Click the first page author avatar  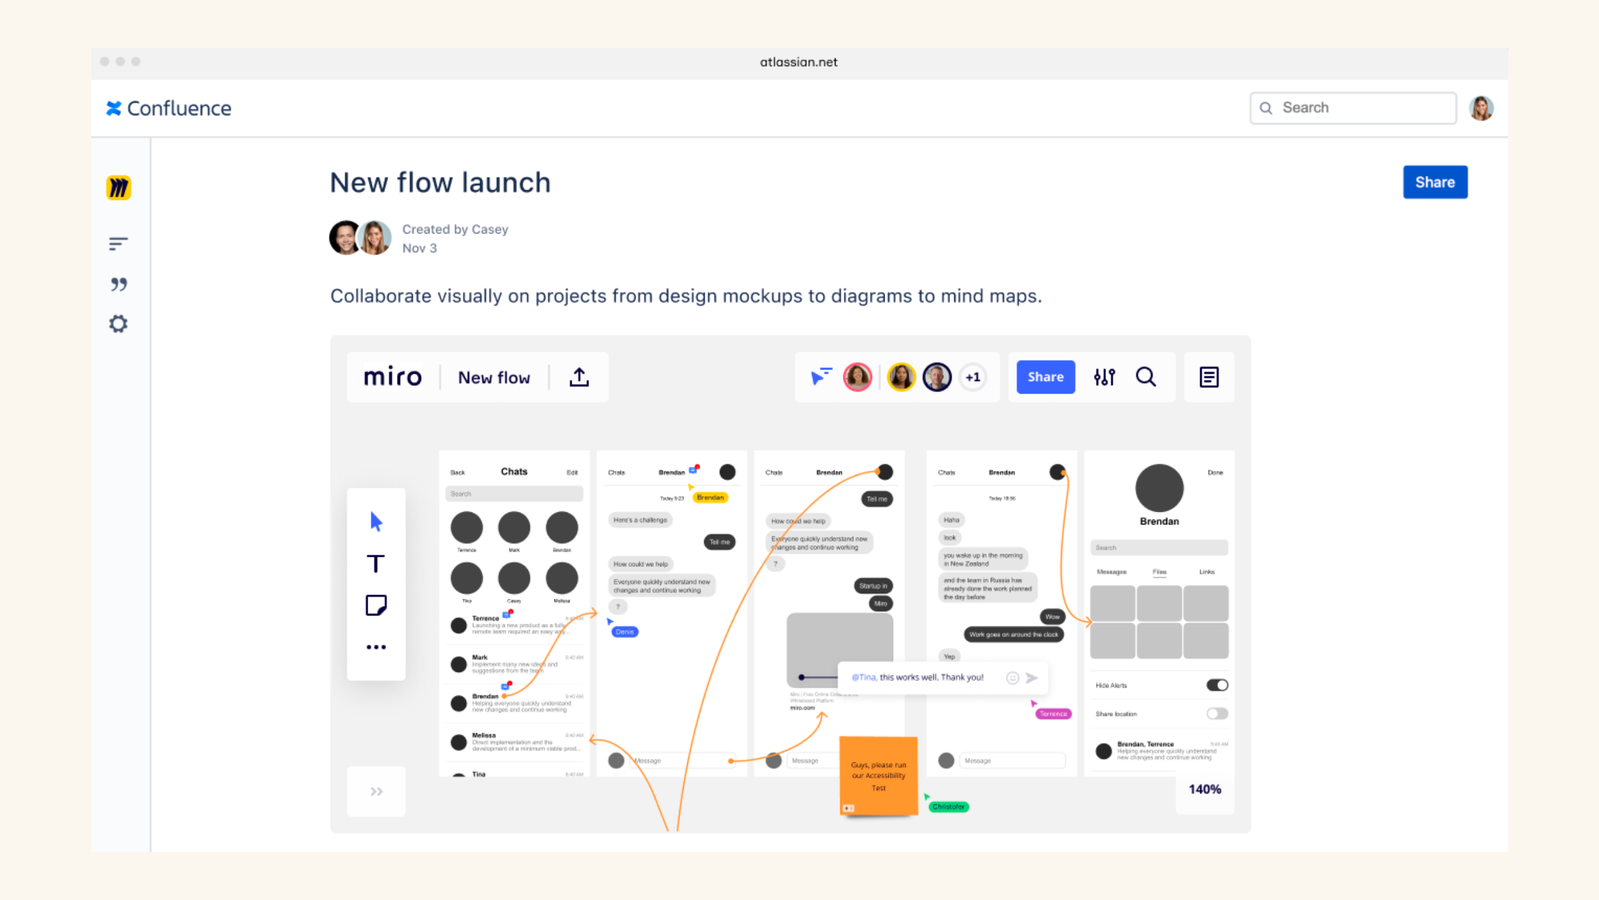click(x=345, y=238)
